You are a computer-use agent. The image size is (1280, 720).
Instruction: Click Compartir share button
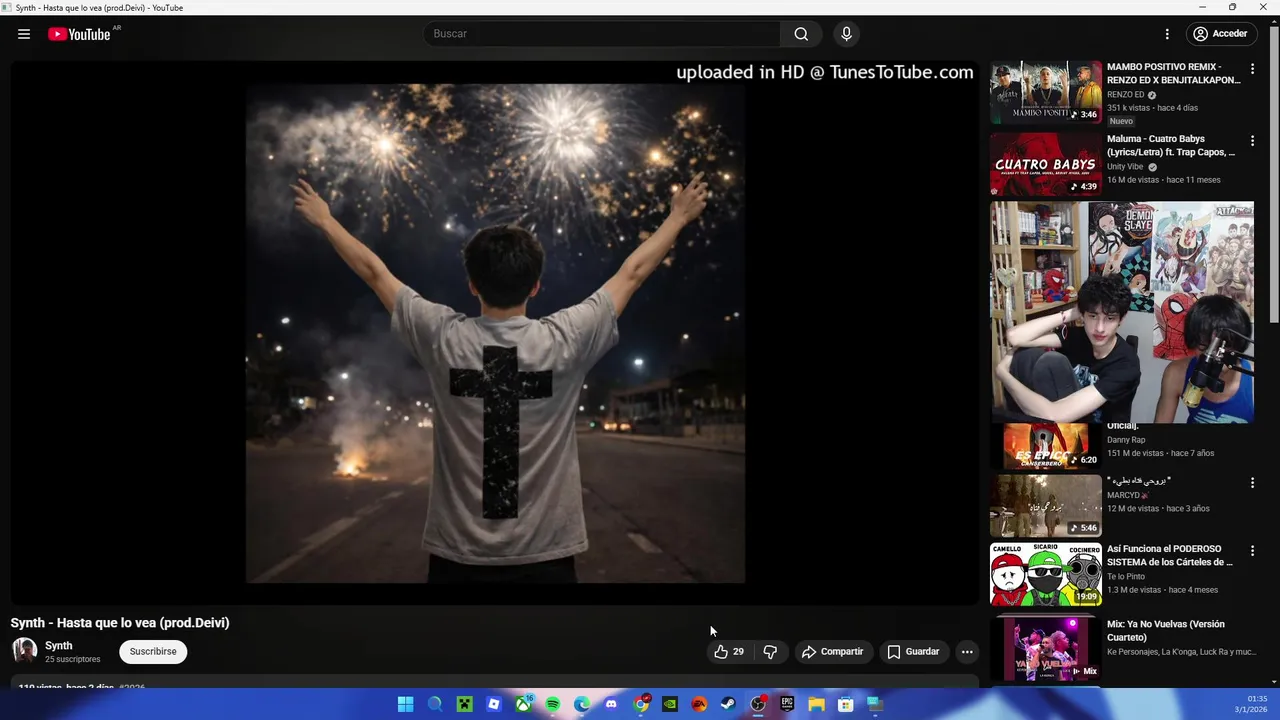coord(832,652)
